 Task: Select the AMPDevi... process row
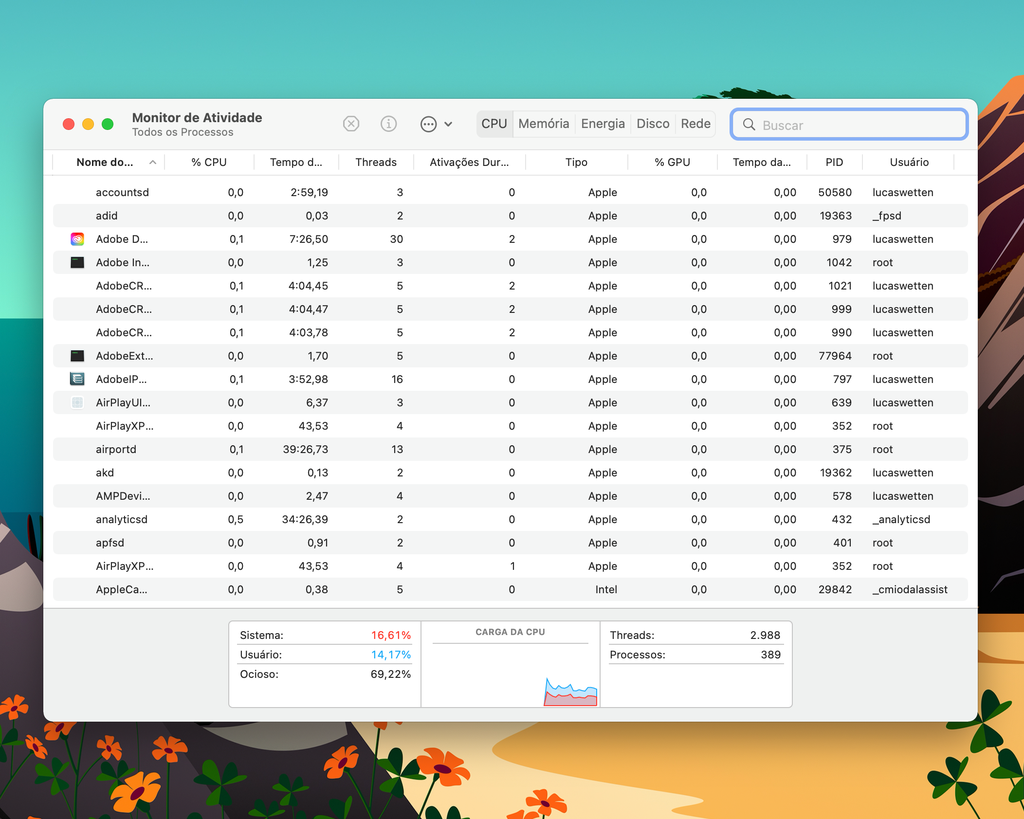point(510,496)
